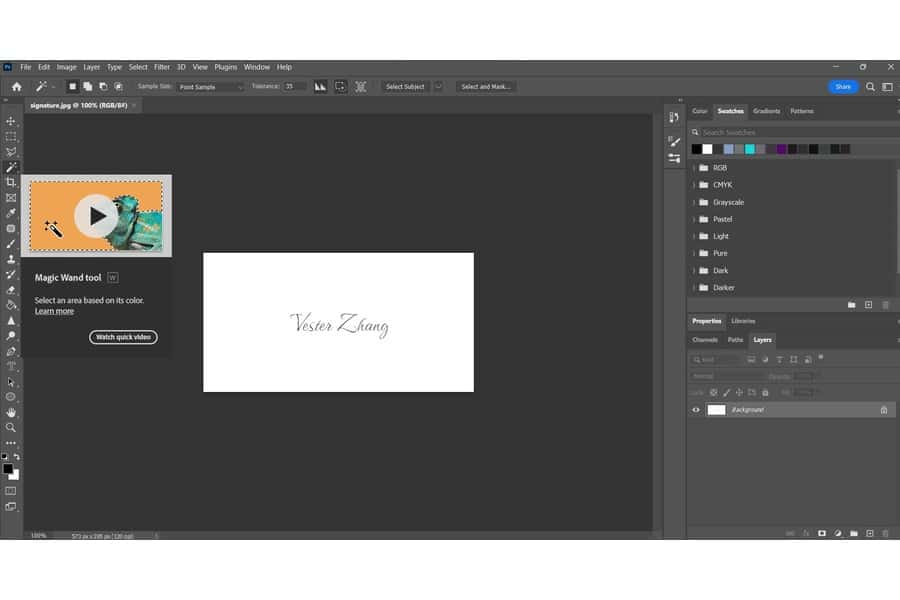Open the search magnifier icon top right

coord(870,87)
